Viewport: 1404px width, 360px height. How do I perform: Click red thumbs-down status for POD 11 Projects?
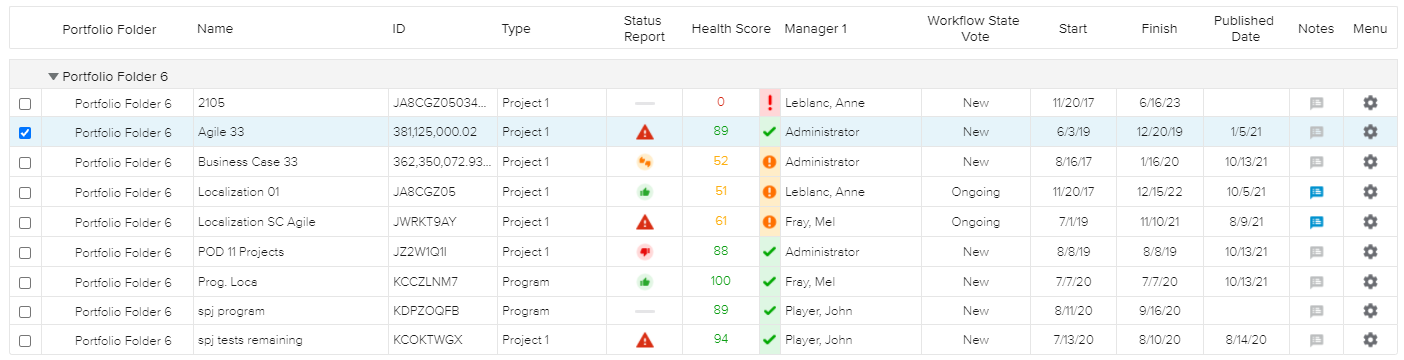pos(644,252)
